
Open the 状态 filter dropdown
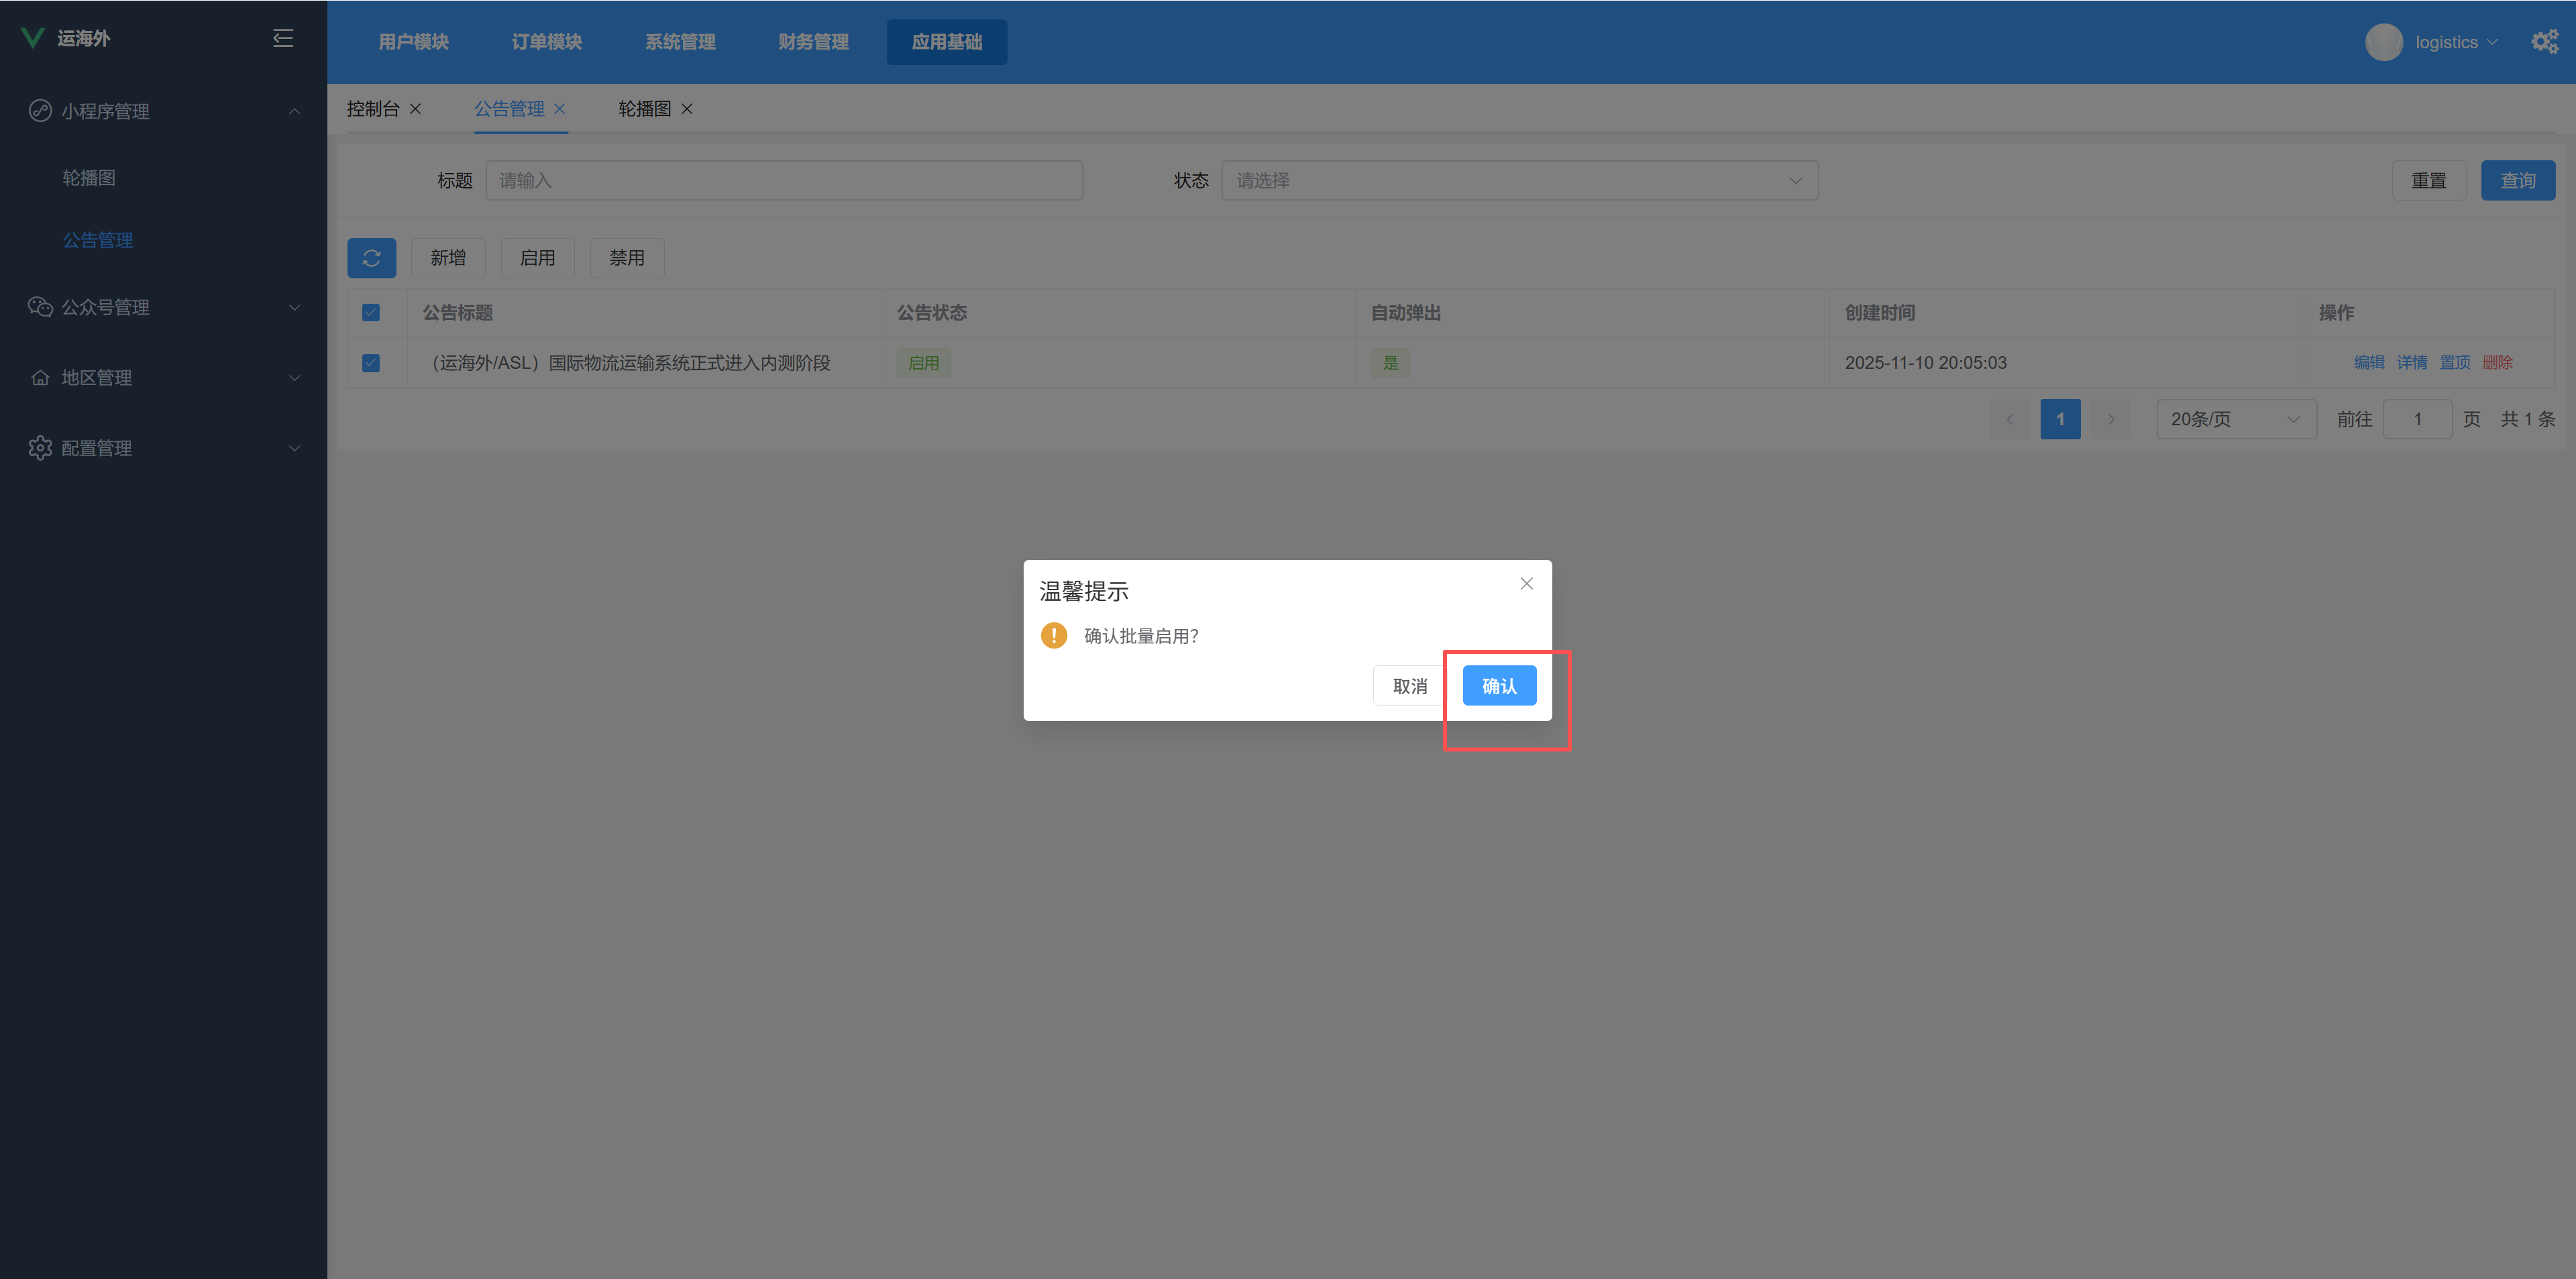click(1520, 180)
